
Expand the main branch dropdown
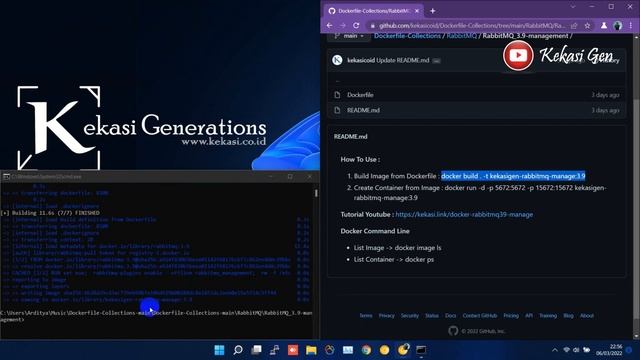pos(349,36)
